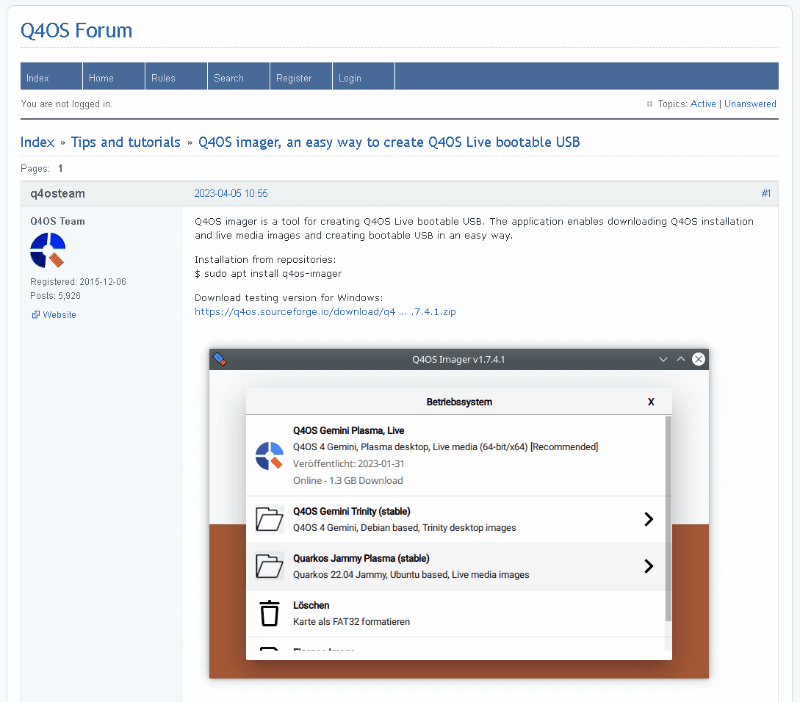The width and height of the screenshot is (800, 702).
Task: Click the external link icon beside Website
Action: (x=36, y=315)
